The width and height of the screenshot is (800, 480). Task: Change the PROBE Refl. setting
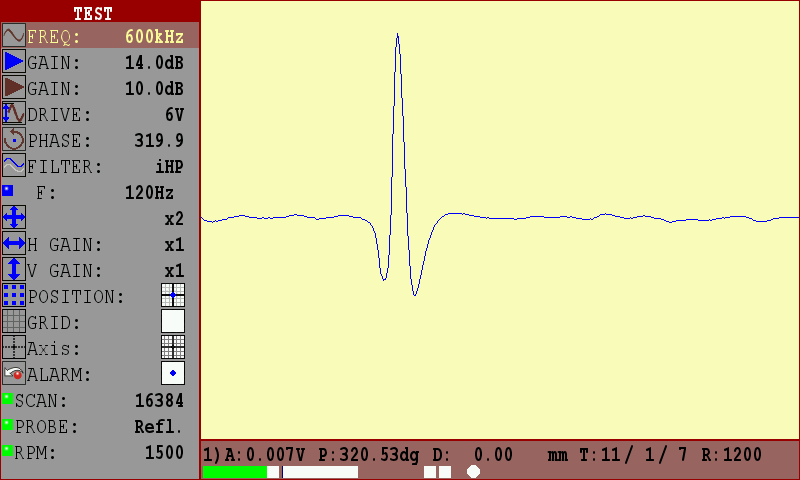[158, 427]
